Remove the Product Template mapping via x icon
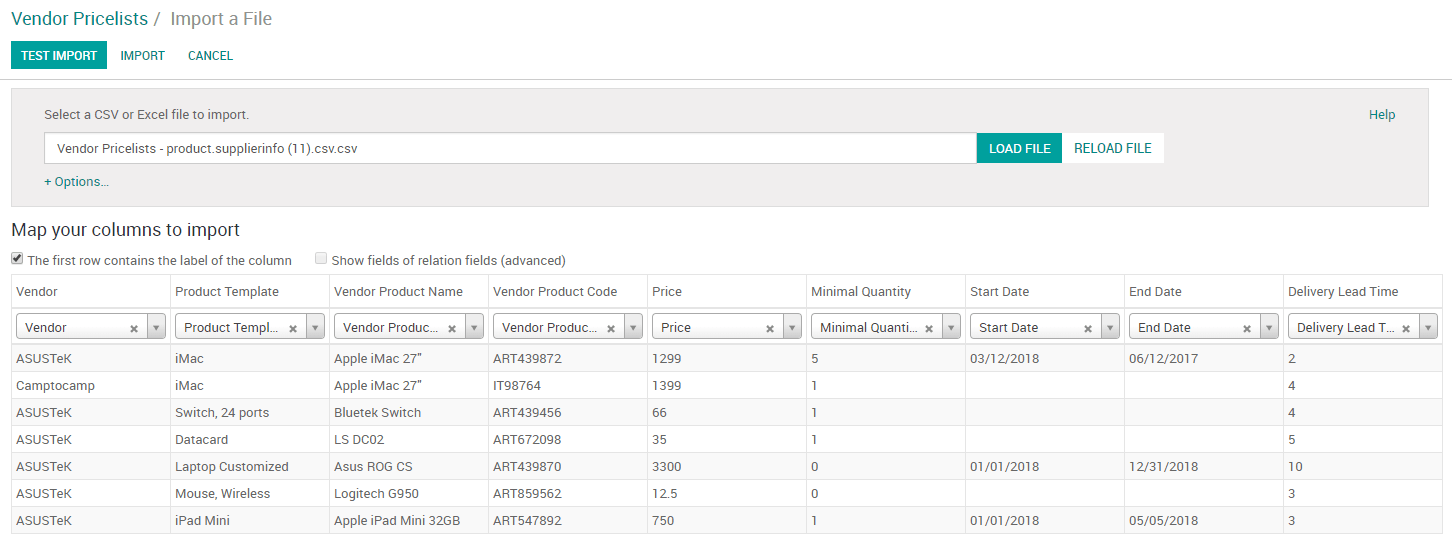This screenshot has height=544, width=1452. (x=293, y=328)
